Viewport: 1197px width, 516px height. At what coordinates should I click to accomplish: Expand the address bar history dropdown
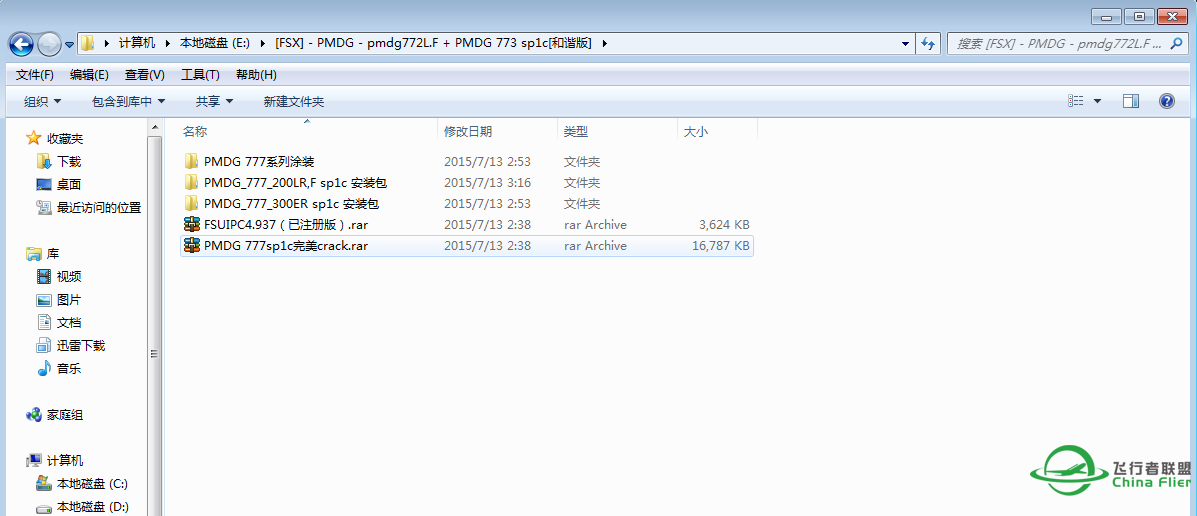click(905, 44)
